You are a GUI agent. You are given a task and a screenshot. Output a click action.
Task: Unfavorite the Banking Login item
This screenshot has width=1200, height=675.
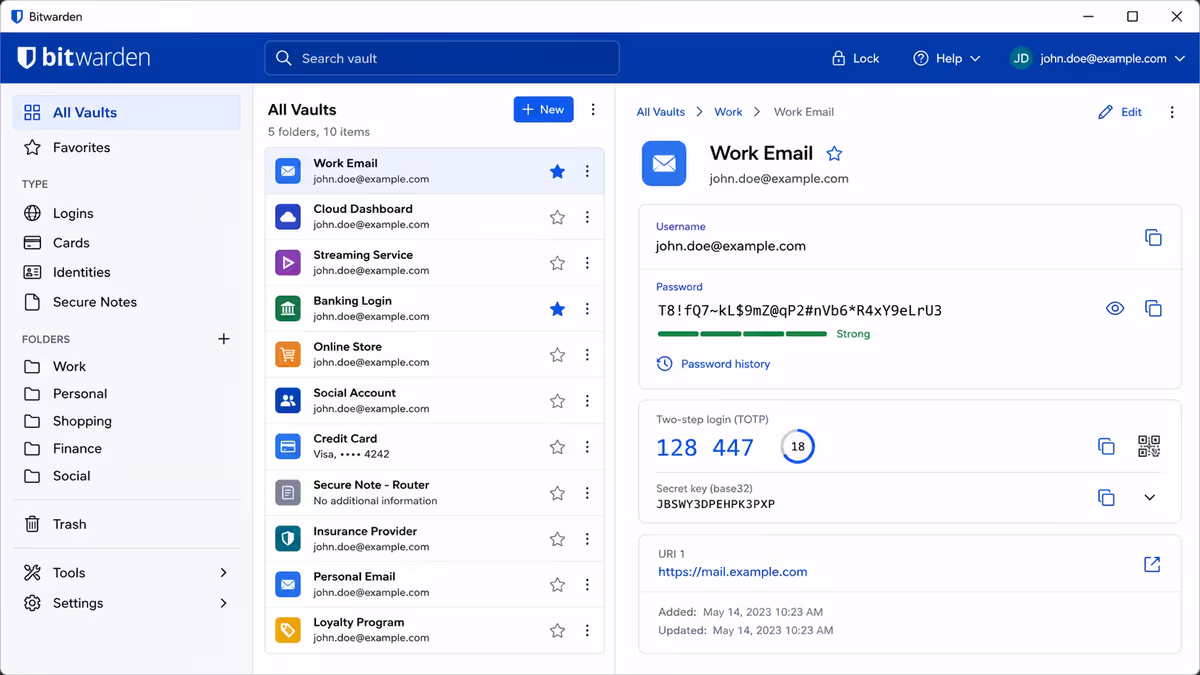pyautogui.click(x=558, y=309)
